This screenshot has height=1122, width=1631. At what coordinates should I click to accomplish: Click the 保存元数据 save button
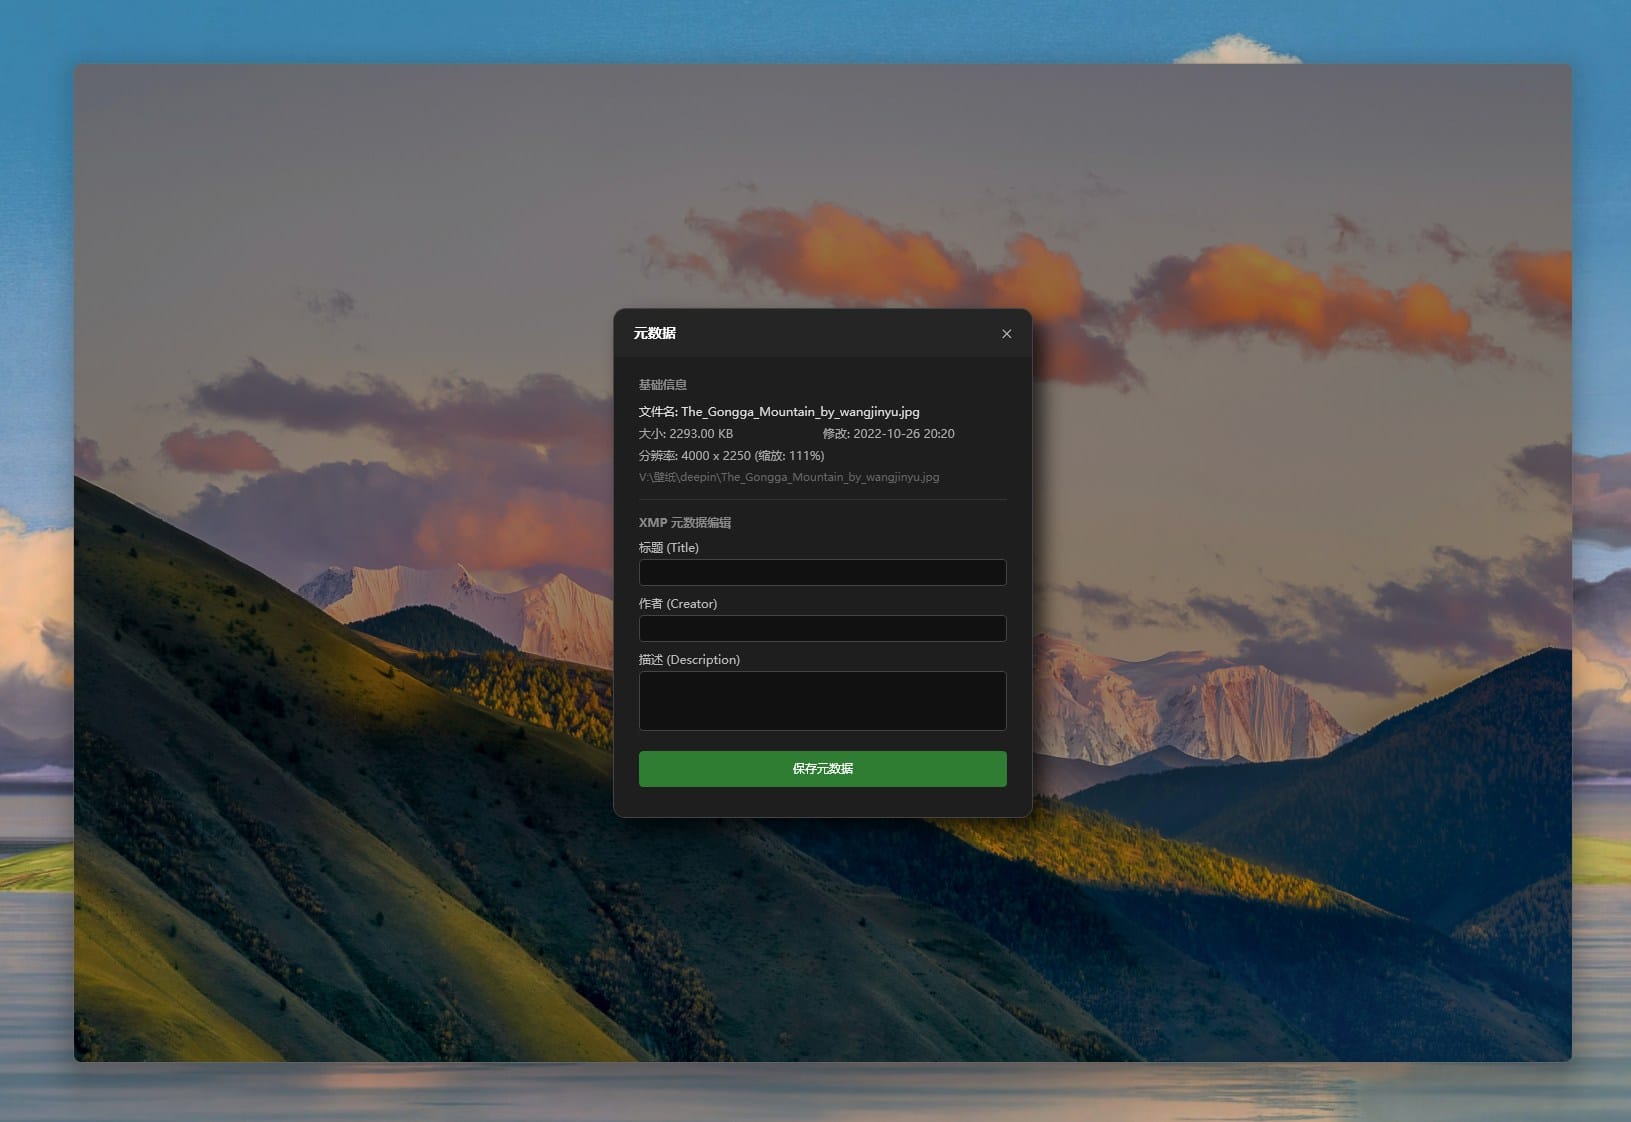[822, 769]
